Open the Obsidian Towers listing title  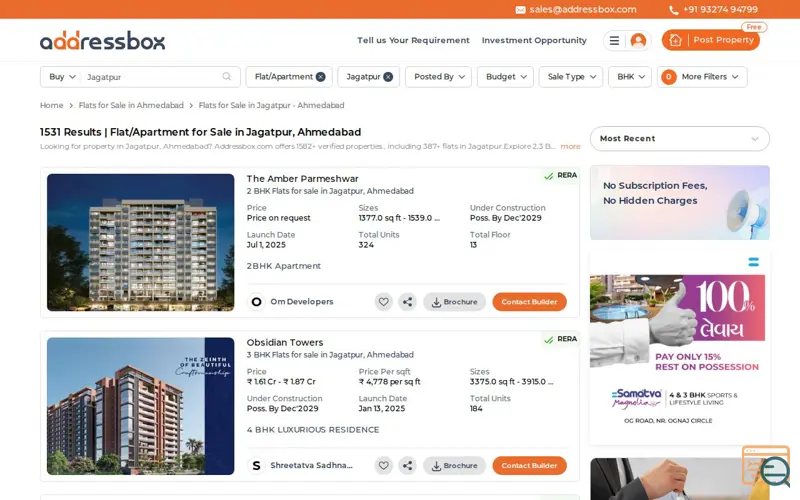[x=285, y=342]
